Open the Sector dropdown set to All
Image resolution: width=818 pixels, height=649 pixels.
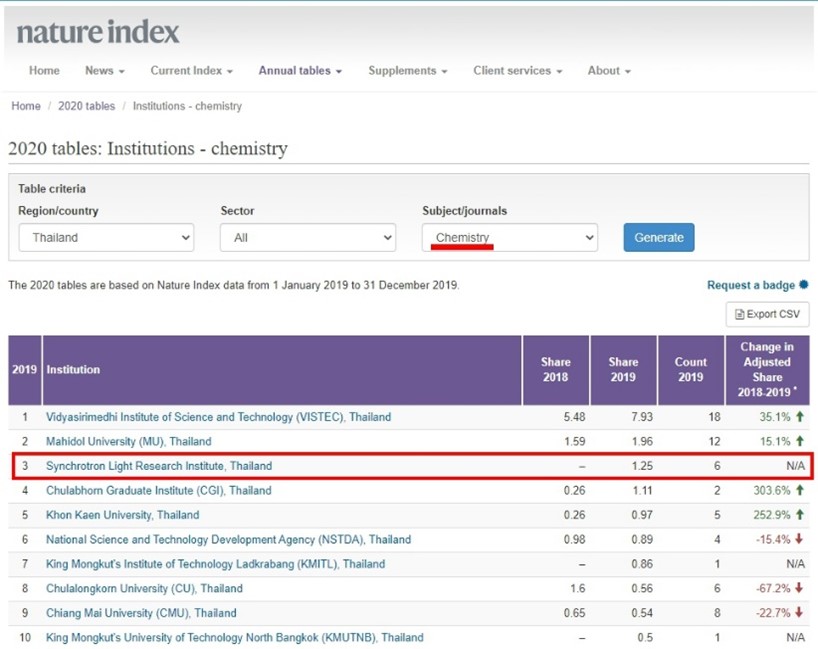[308, 237]
